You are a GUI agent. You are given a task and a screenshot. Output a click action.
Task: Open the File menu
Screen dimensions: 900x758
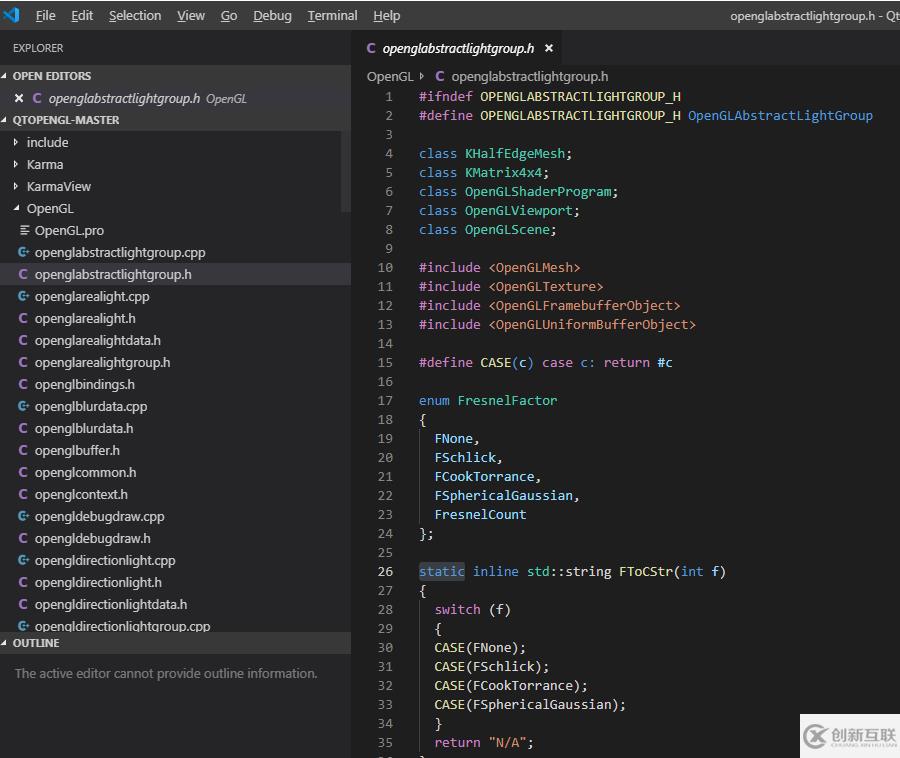pyautogui.click(x=45, y=15)
